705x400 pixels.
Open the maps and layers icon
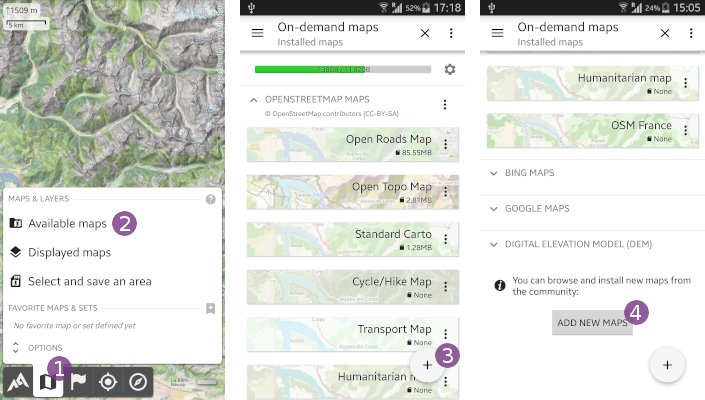click(48, 382)
